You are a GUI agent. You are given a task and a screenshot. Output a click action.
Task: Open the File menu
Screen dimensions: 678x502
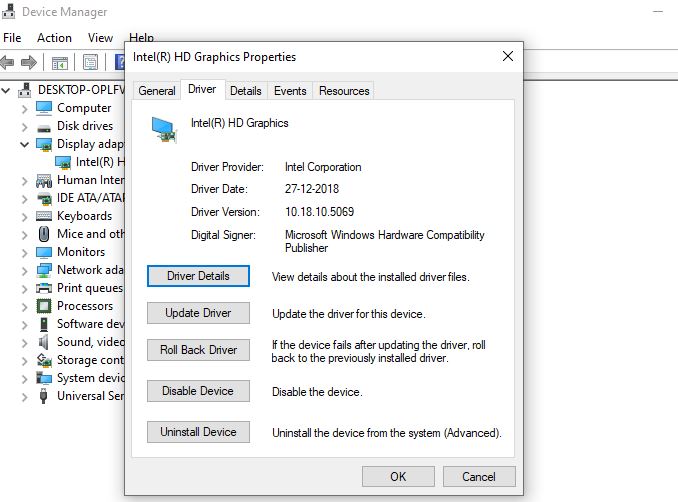pos(12,38)
